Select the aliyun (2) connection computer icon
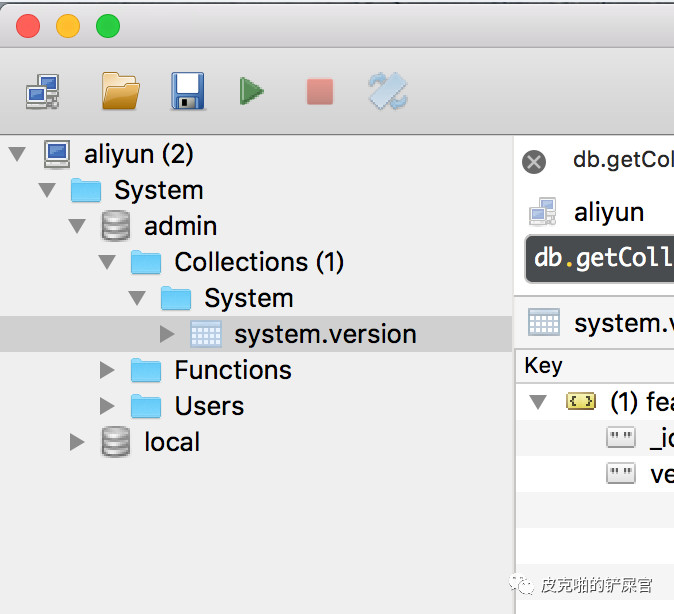 coord(57,154)
